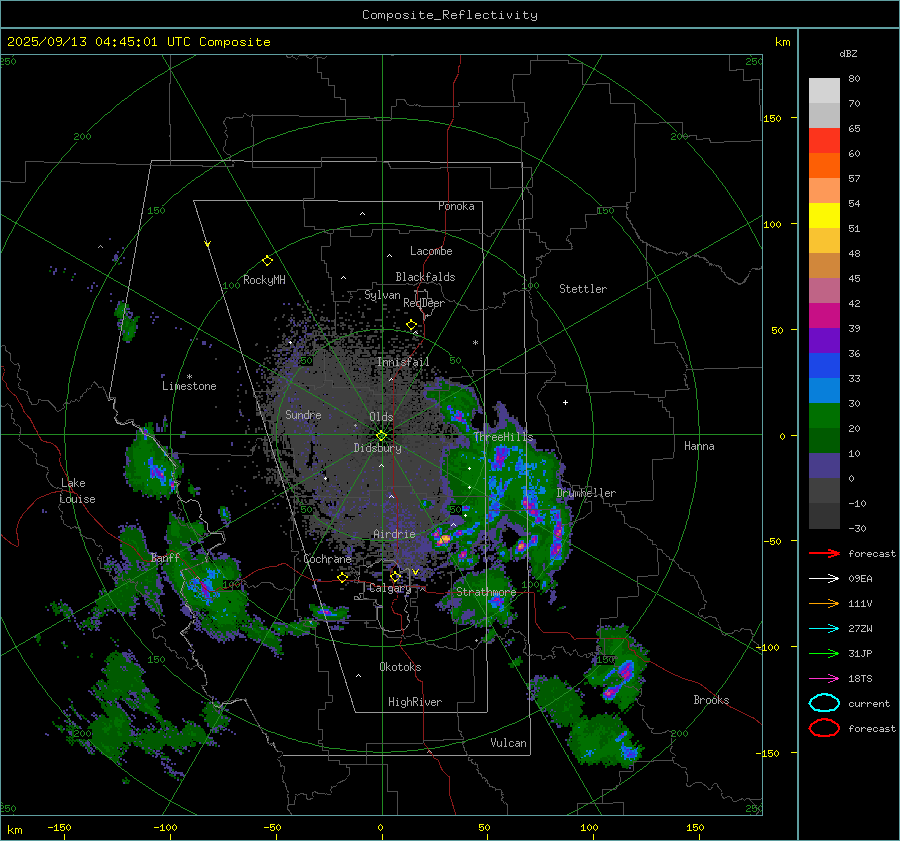The width and height of the screenshot is (900, 841).
Task: Click the Olds town label
Action: (381, 417)
